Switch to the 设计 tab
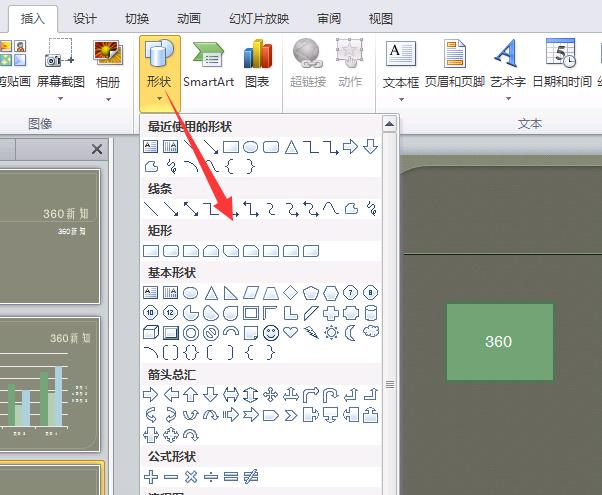 85,18
